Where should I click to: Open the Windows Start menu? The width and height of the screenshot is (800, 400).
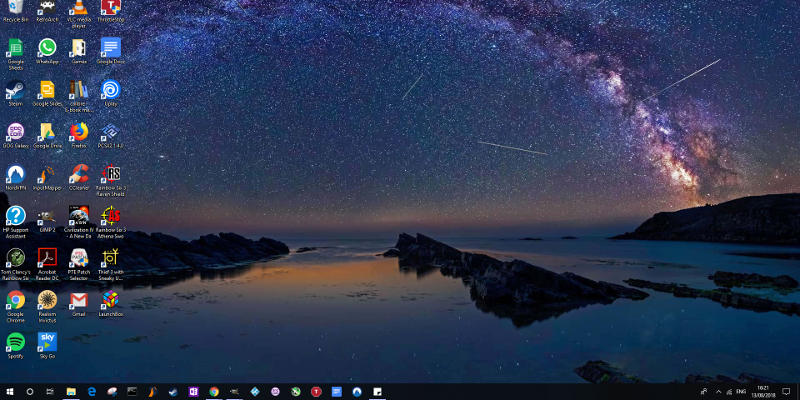tap(10, 392)
